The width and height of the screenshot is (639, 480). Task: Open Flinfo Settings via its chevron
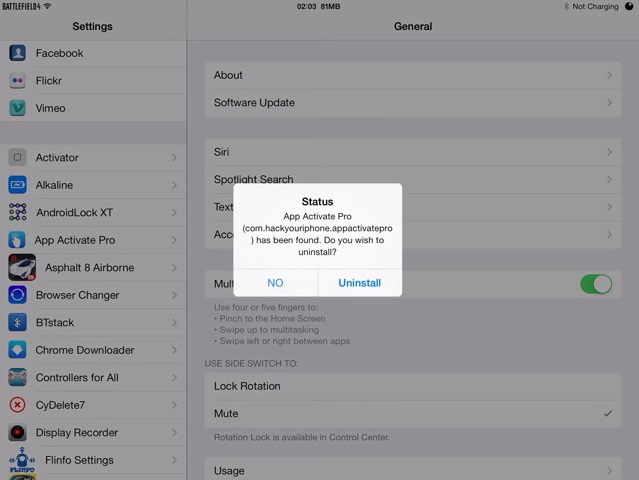coord(174,460)
